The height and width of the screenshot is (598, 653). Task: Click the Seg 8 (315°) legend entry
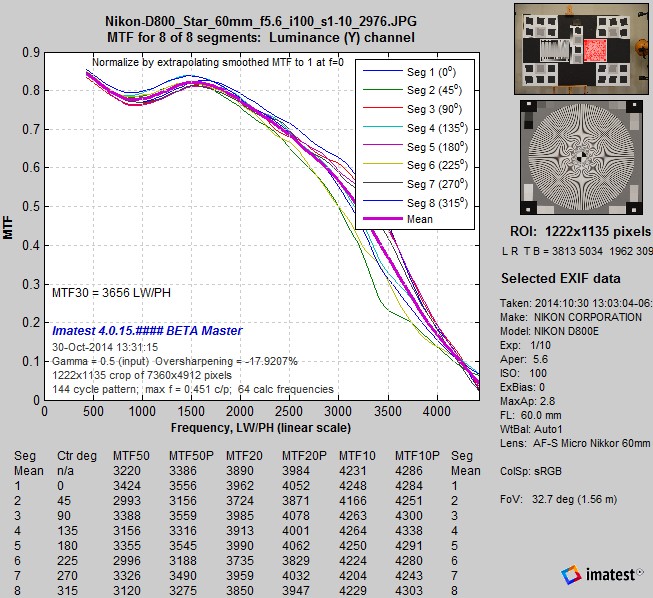pos(415,203)
